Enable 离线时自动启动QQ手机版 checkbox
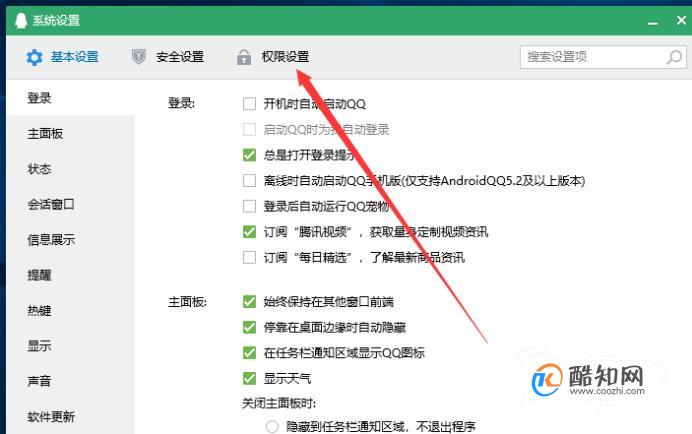The height and width of the screenshot is (434, 692). pos(249,181)
